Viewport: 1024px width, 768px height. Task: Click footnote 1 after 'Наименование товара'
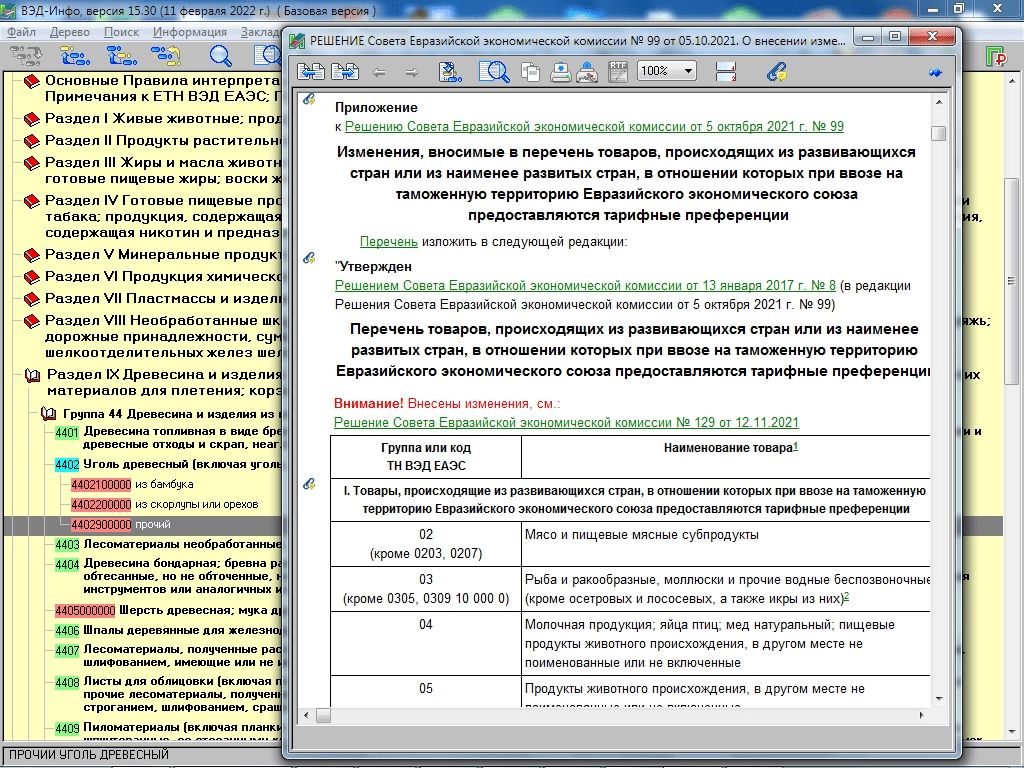pyautogui.click(x=795, y=446)
